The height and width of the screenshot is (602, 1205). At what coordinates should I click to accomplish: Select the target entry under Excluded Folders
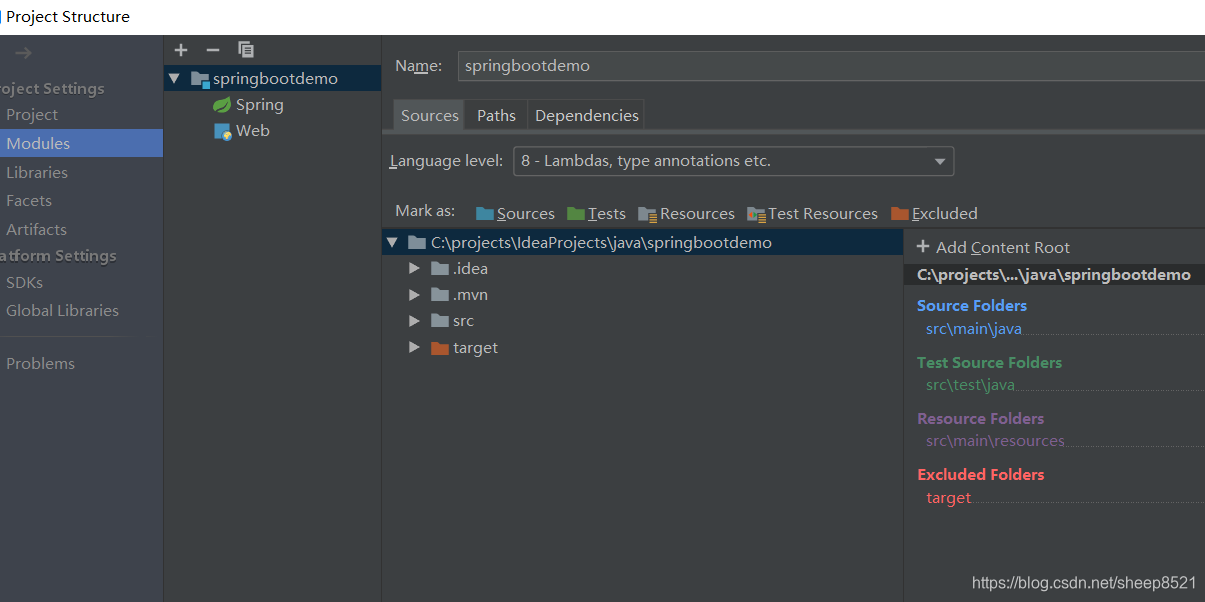(x=949, y=498)
